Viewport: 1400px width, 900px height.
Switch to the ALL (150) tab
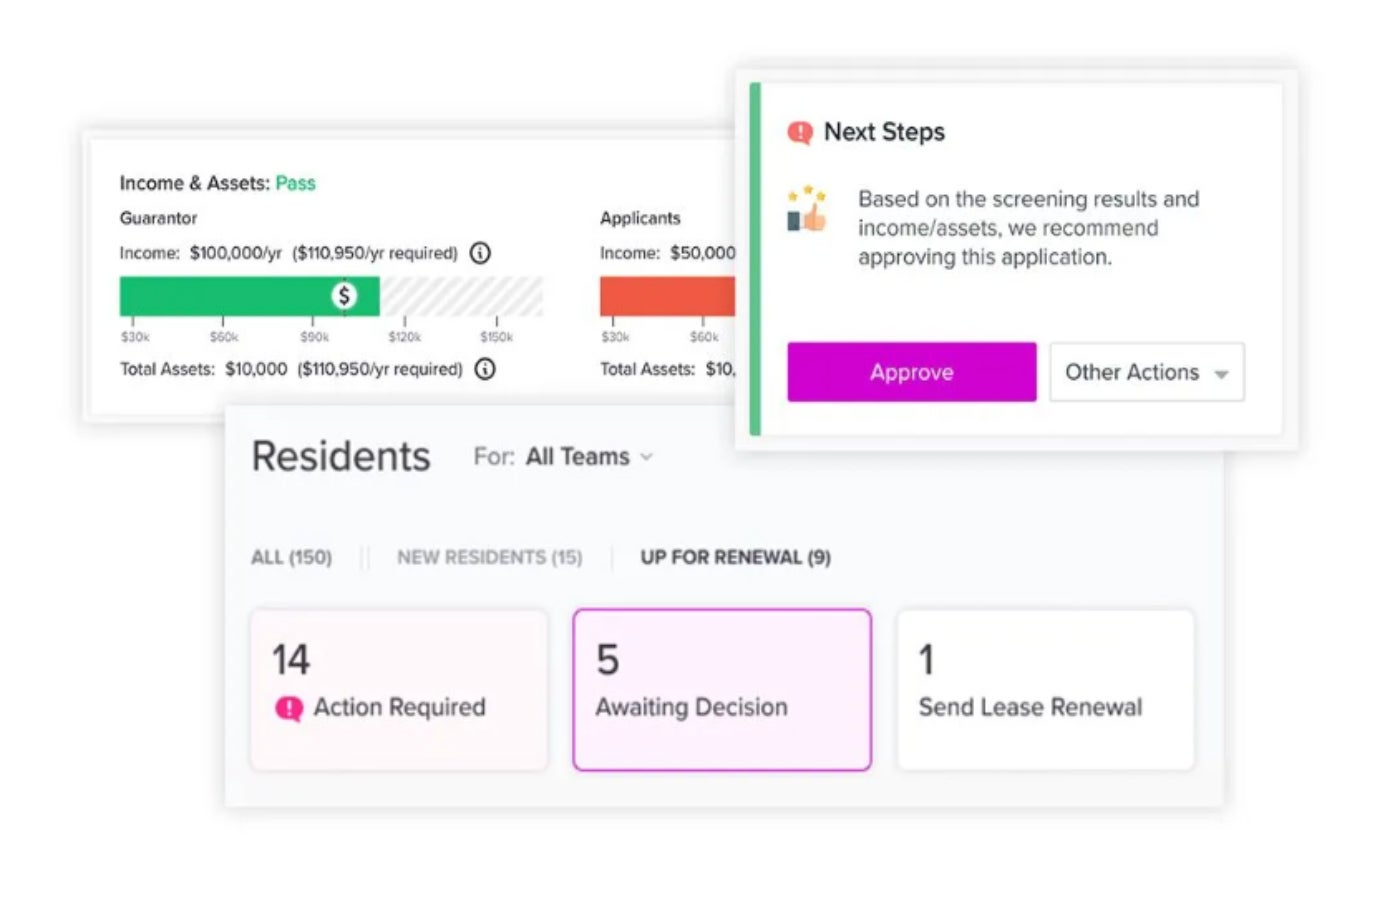pos(291,557)
